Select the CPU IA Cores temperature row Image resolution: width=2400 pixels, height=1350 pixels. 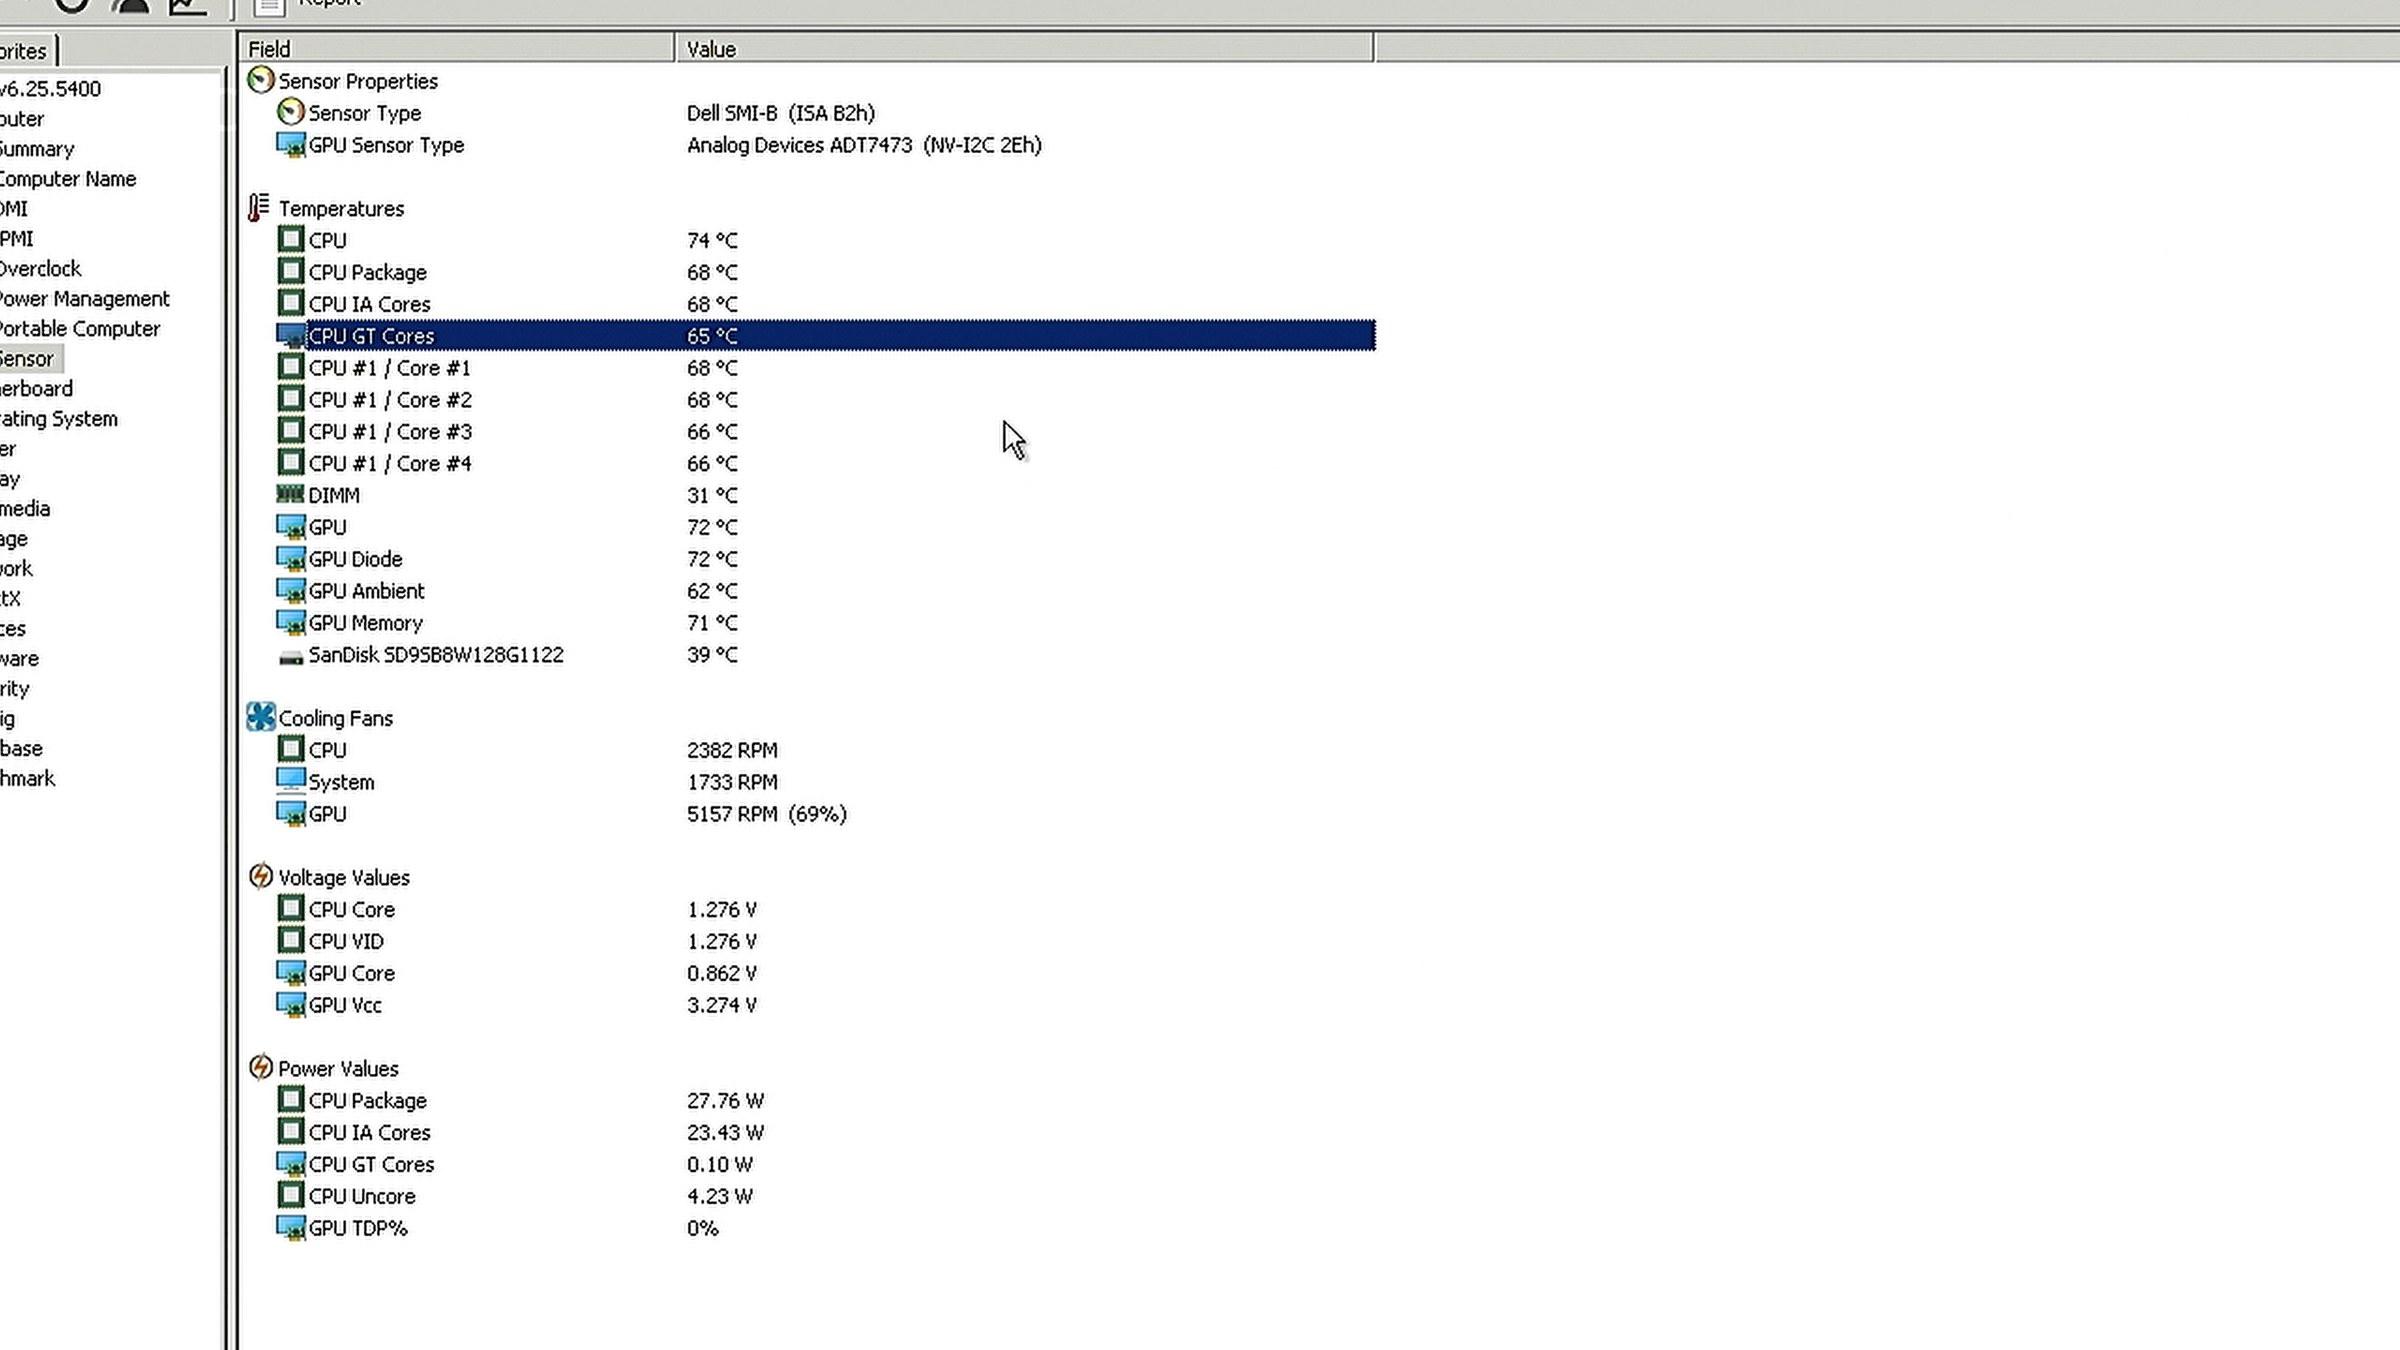pos(825,303)
